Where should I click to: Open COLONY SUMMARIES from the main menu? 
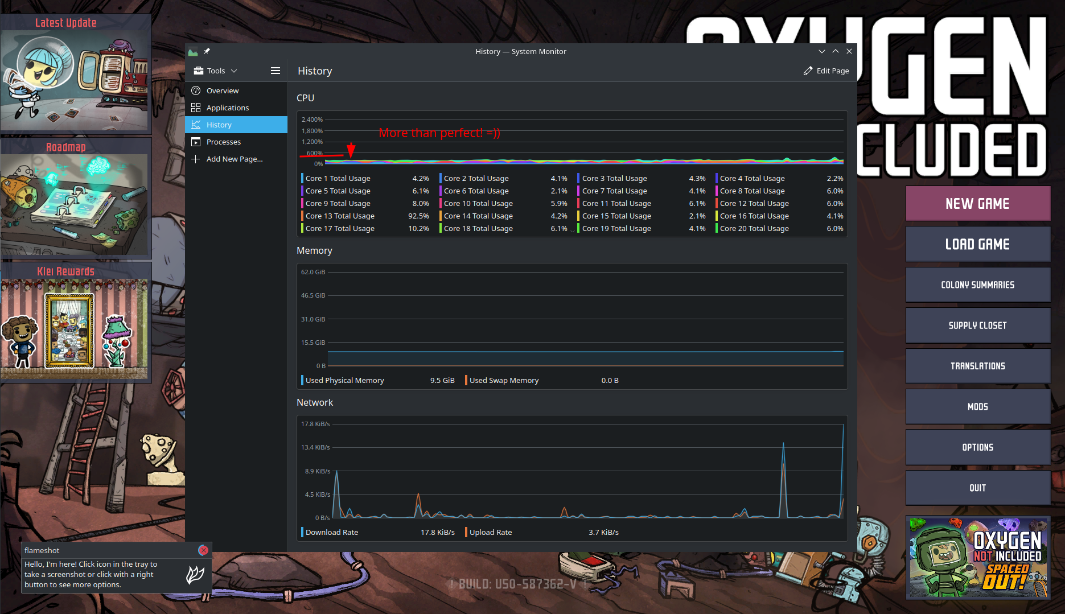click(x=977, y=285)
